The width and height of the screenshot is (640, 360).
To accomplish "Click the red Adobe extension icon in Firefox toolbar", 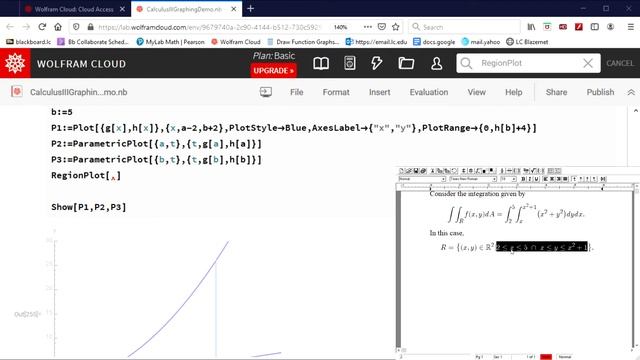I will [x=579, y=27].
